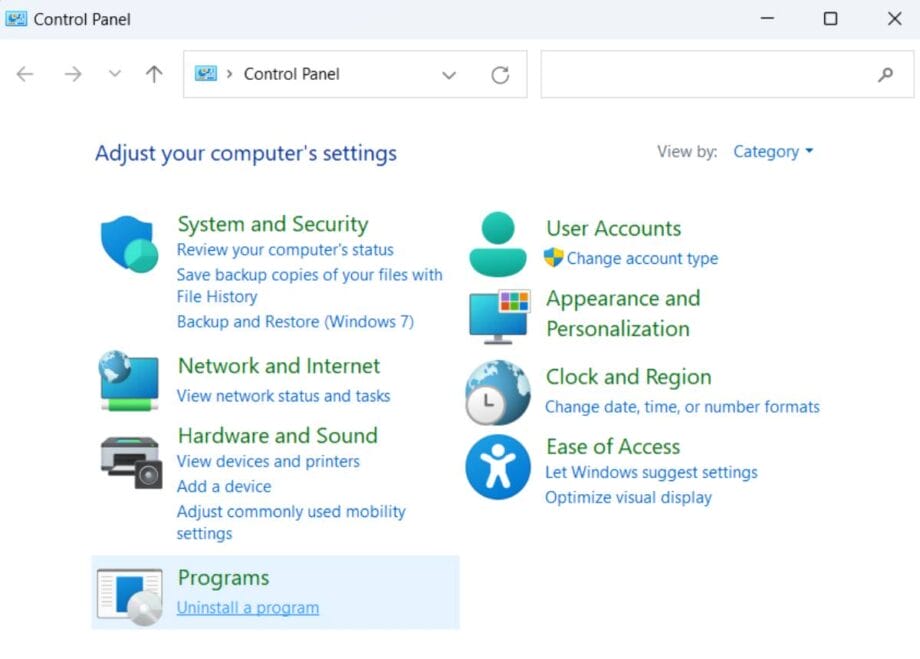Select the Programs category heading
Screen dimensions: 920x659
coord(223,578)
